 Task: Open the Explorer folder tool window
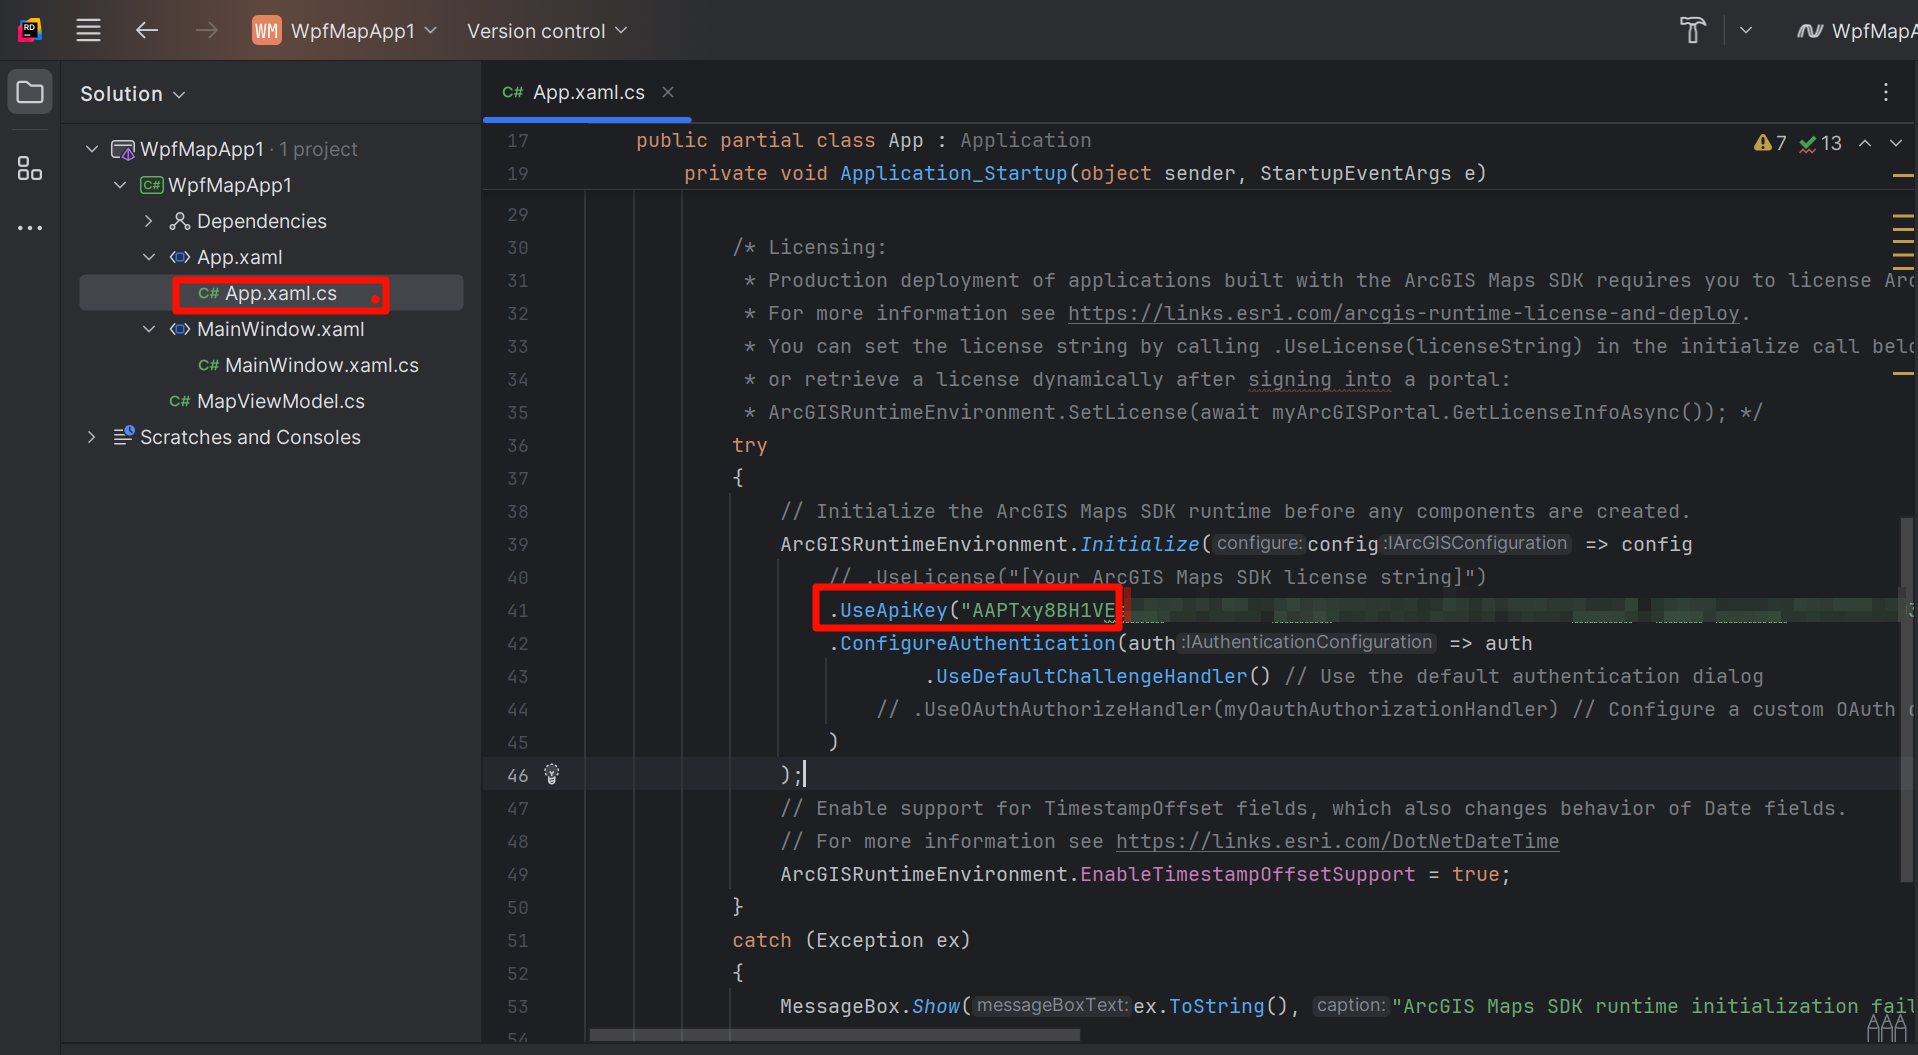pos(30,93)
